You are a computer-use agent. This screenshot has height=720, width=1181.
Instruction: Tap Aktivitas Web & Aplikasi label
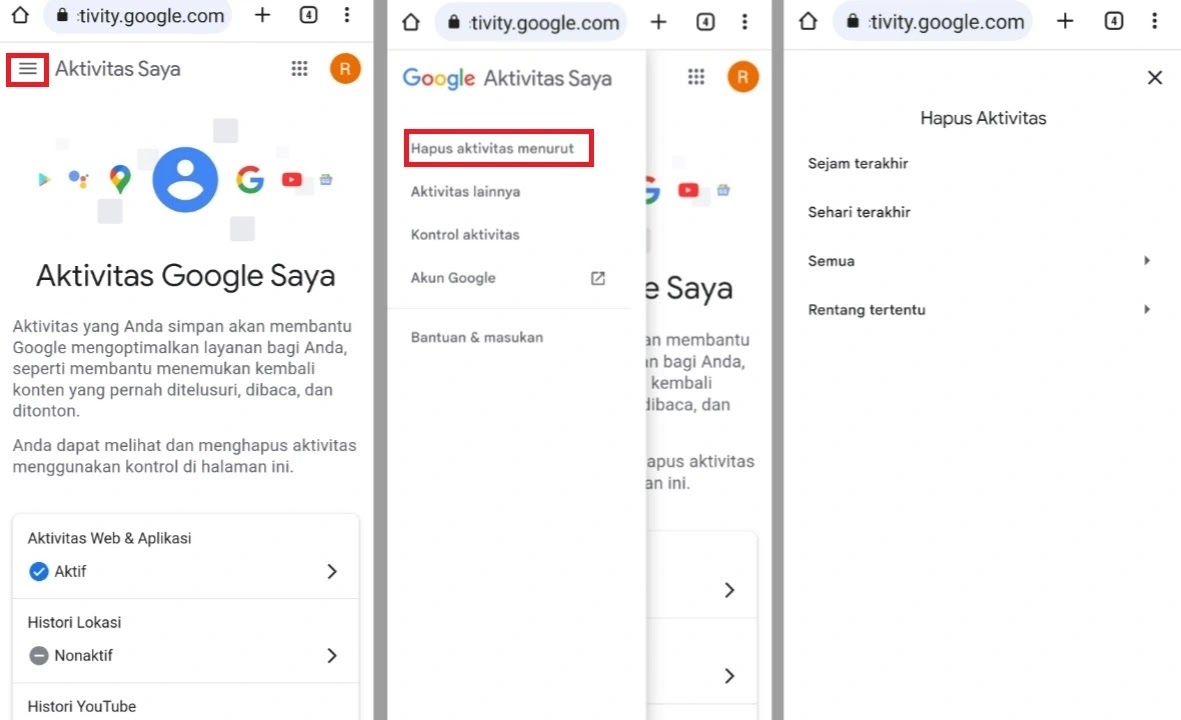[109, 538]
